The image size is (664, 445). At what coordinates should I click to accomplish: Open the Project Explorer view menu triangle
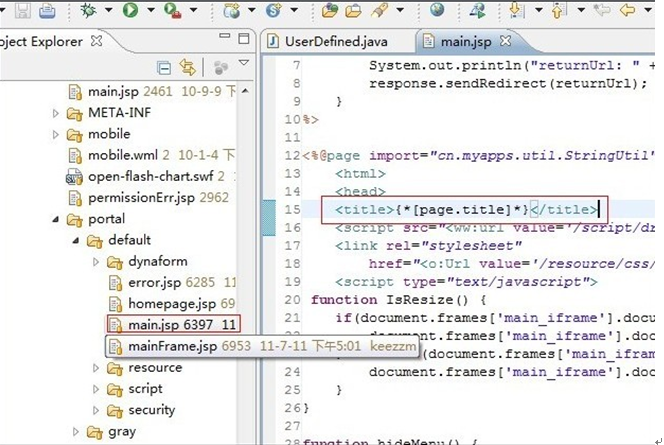(x=243, y=63)
